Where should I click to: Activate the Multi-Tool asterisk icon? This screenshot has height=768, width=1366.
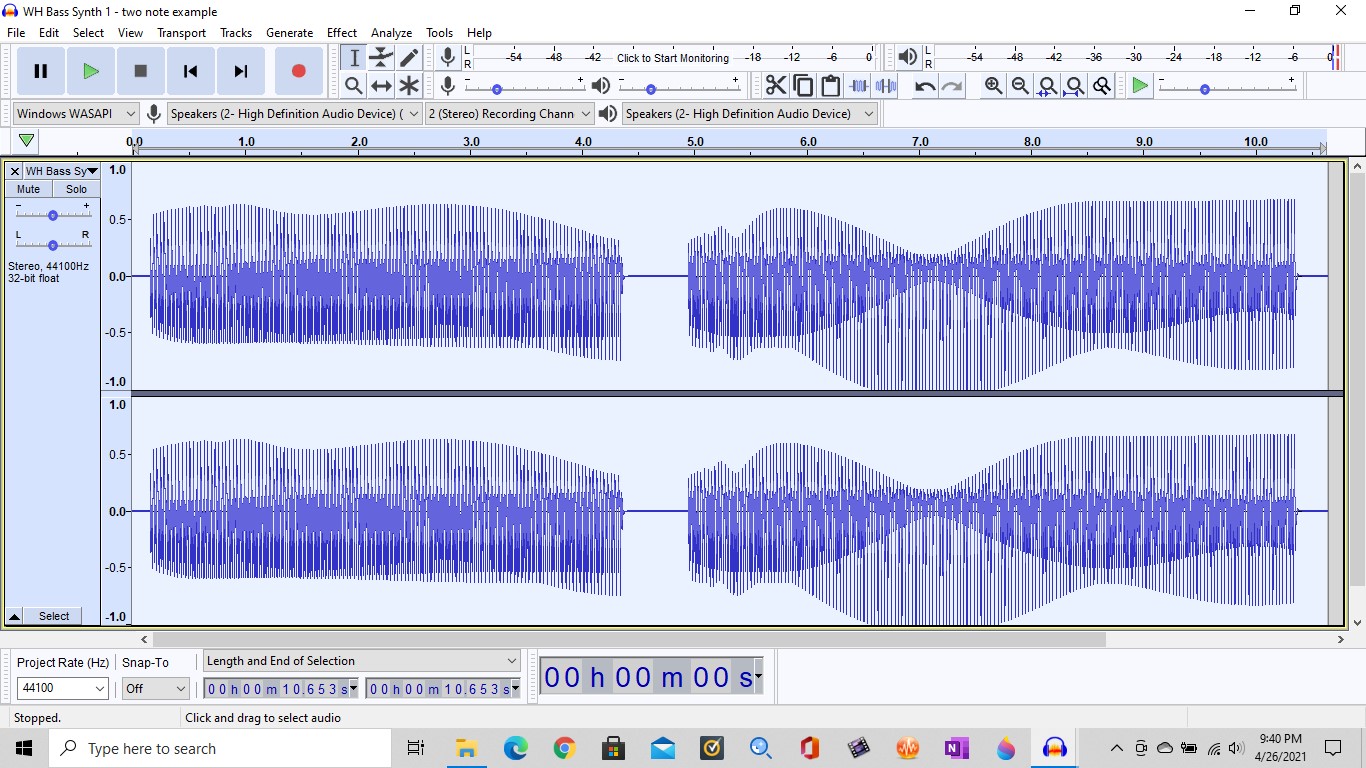pyautogui.click(x=409, y=86)
